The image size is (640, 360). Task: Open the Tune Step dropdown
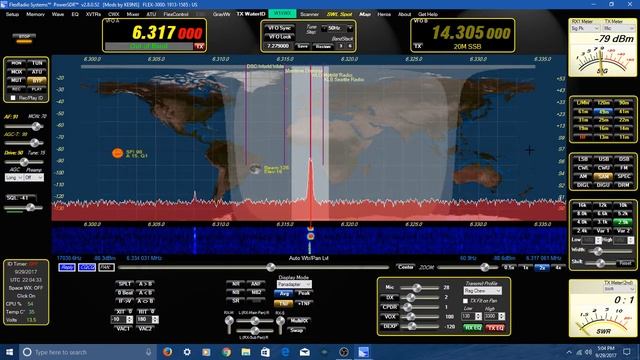[x=349, y=28]
